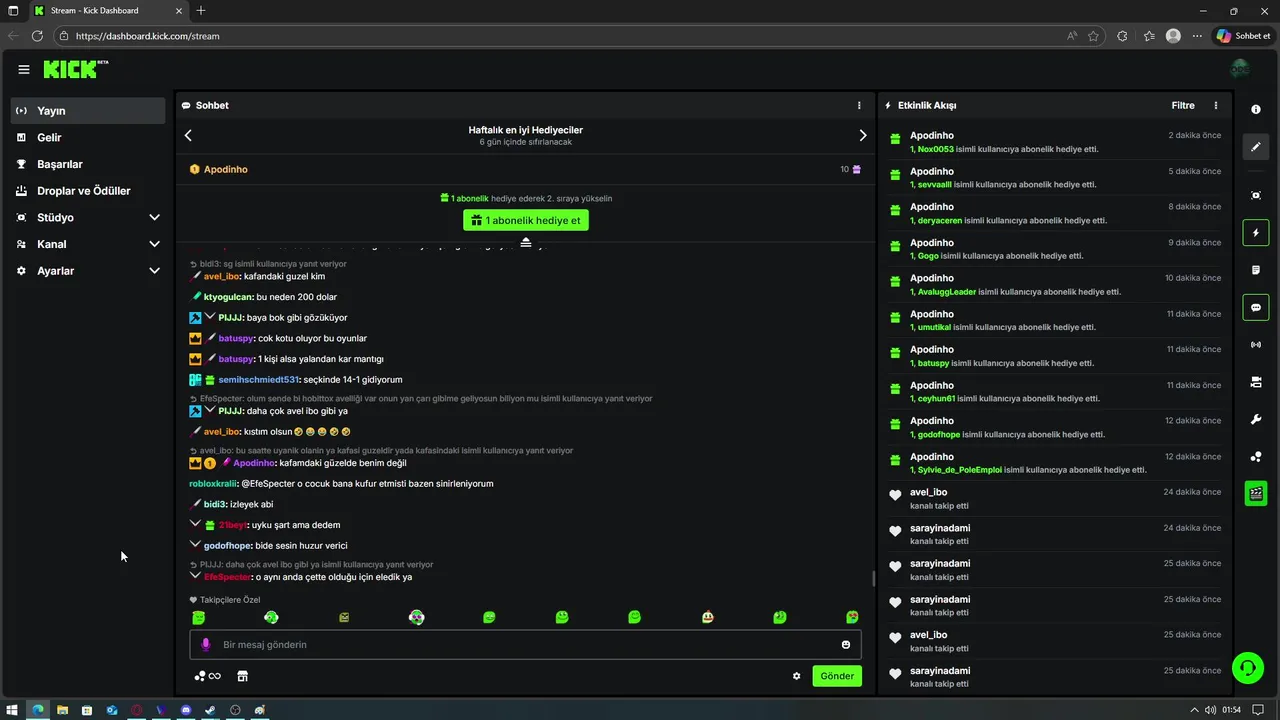The height and width of the screenshot is (720, 1280).
Task: Open the emoji picker in the message box
Action: coord(846,645)
